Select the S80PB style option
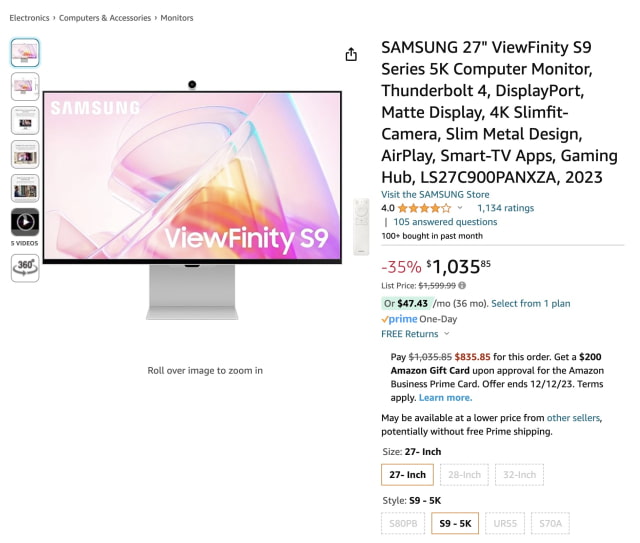The width and height of the screenshot is (640, 543). click(403, 523)
